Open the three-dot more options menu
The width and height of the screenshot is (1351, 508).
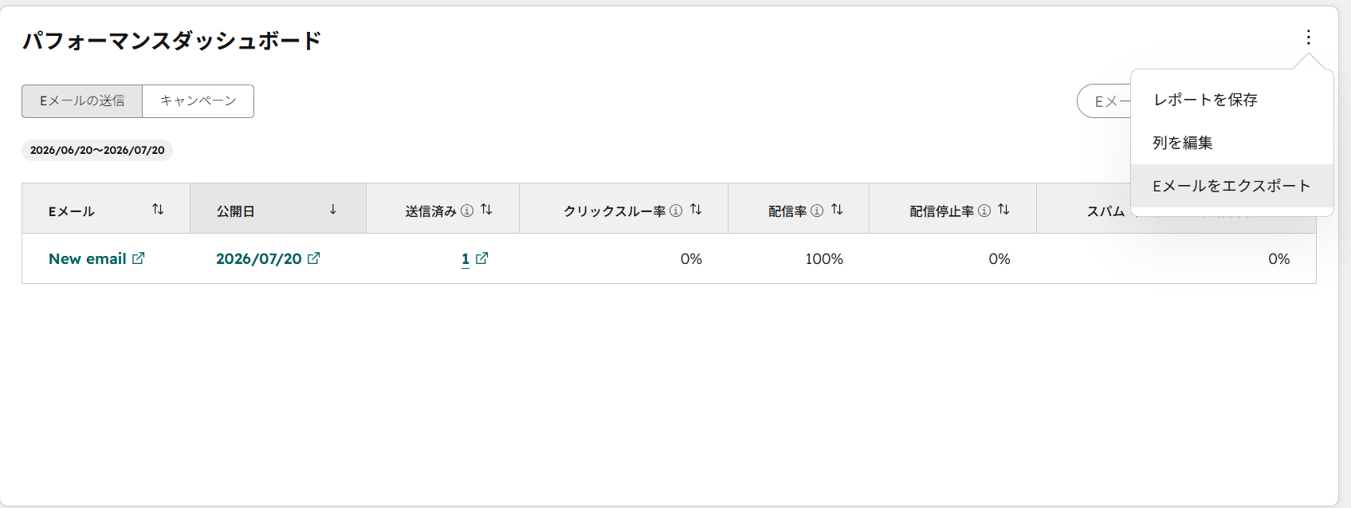point(1308,38)
